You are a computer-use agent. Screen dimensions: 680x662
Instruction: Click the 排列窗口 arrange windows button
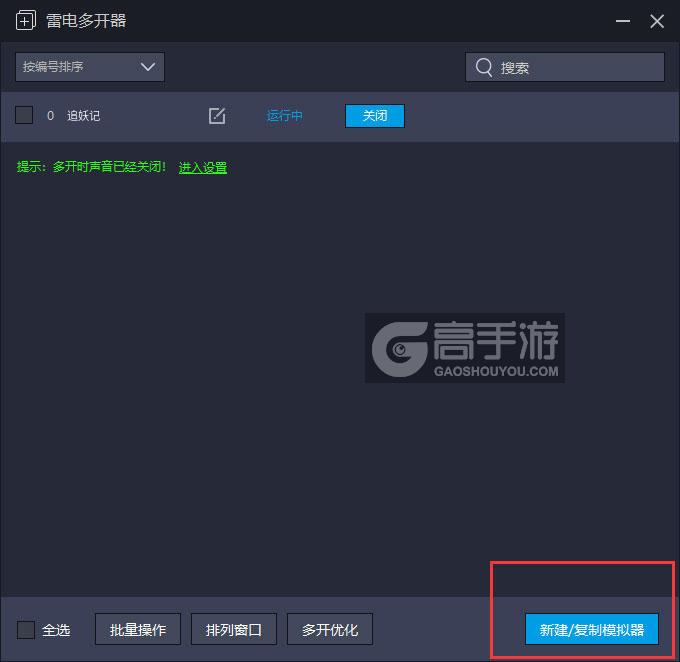[234, 629]
